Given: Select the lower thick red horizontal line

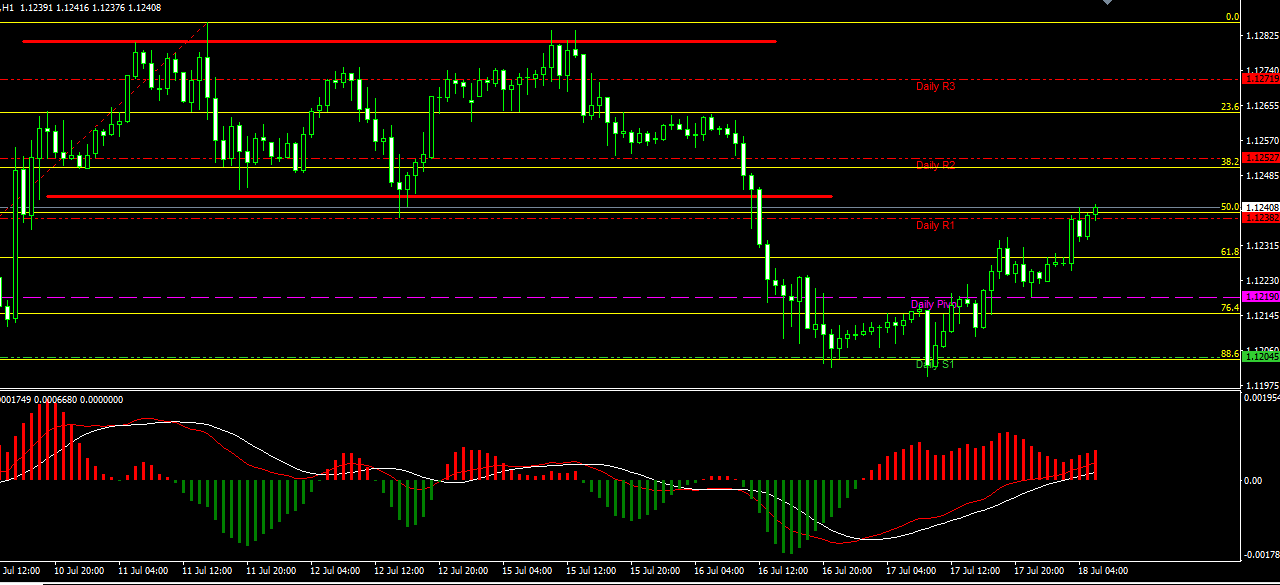Looking at the screenshot, I should coord(439,196).
